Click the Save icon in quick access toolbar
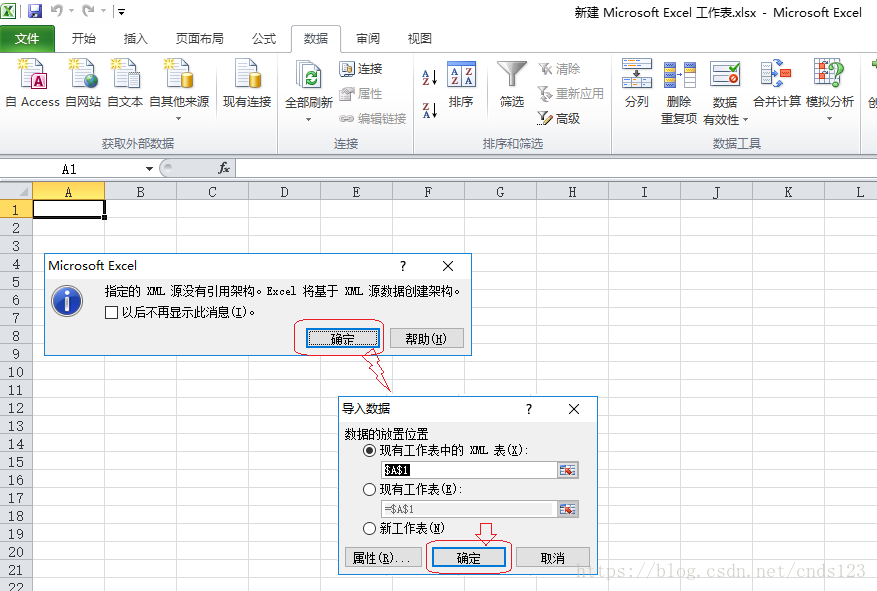The width and height of the screenshot is (877, 591). 35,11
